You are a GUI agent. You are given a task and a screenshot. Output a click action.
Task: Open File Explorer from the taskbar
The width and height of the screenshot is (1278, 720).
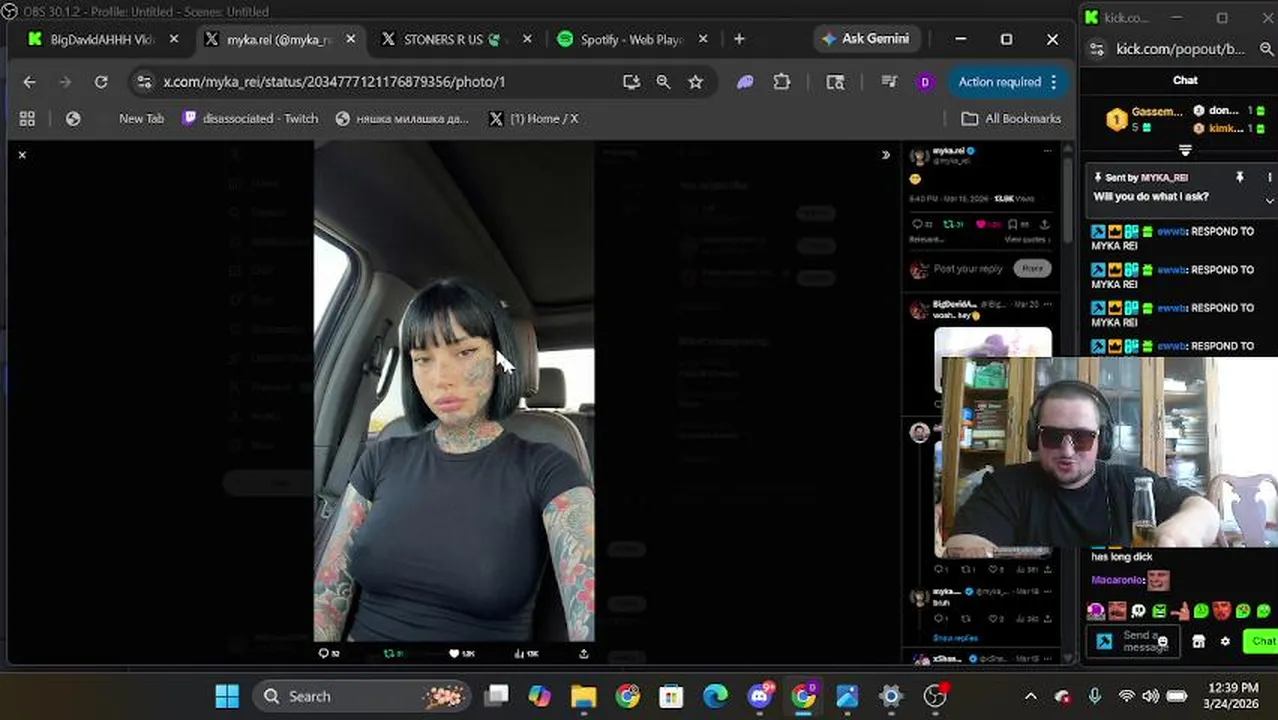click(x=583, y=696)
